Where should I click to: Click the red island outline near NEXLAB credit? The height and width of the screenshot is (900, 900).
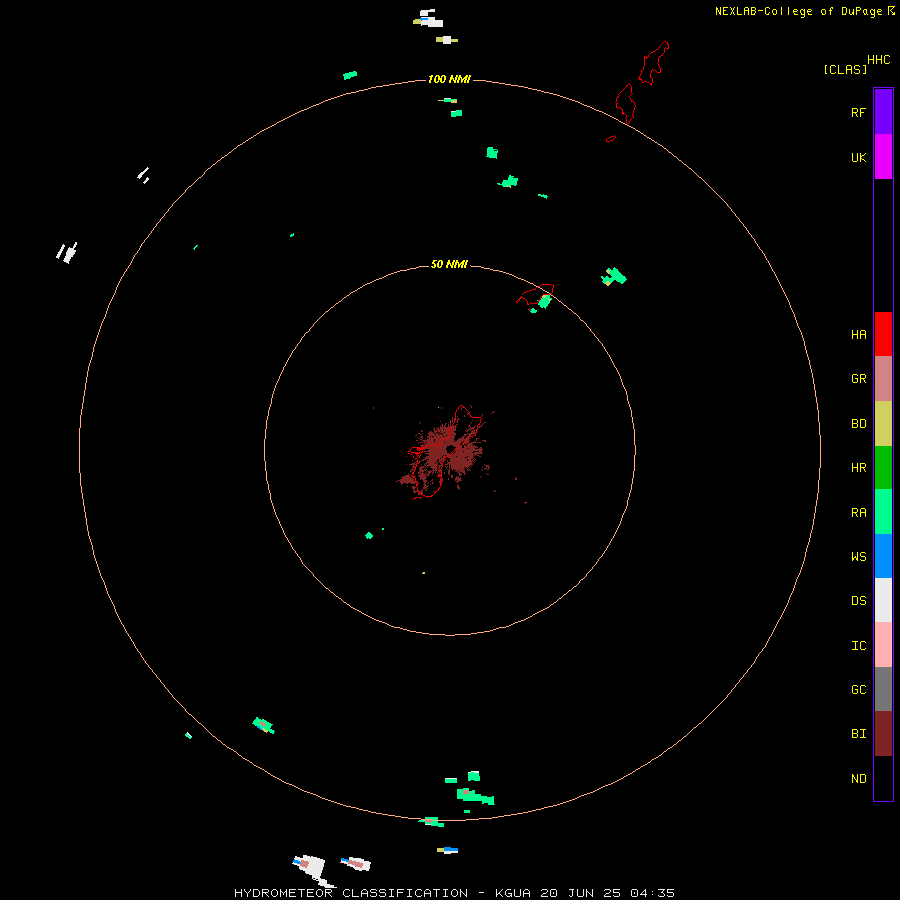click(x=653, y=63)
